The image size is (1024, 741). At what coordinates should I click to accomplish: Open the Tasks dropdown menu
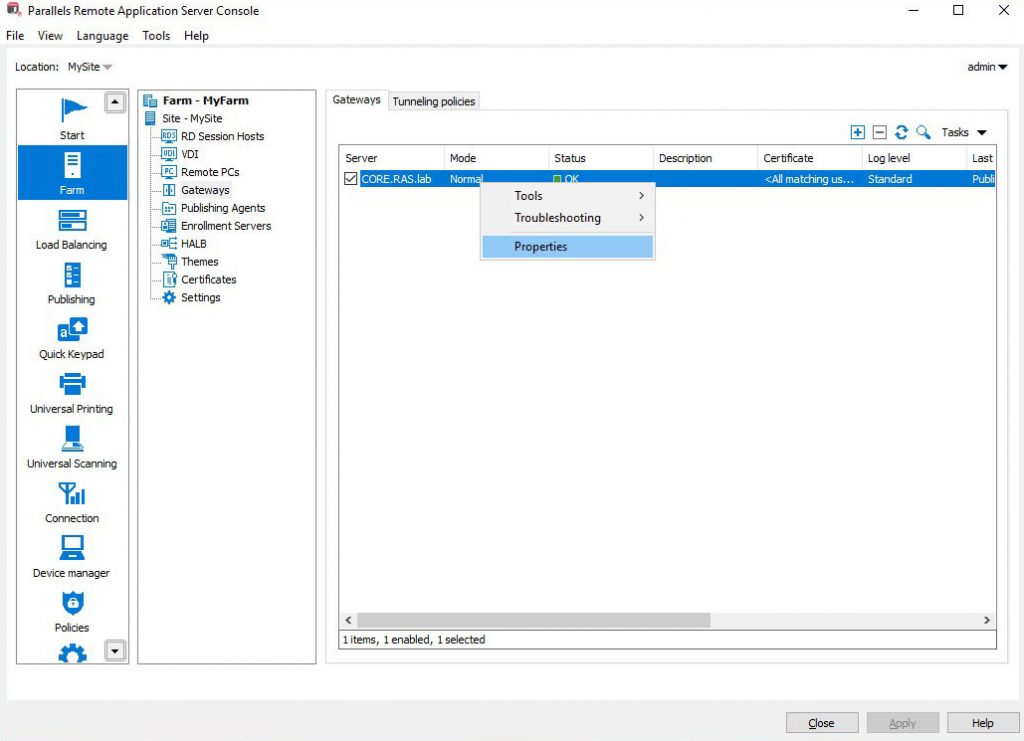coord(963,133)
